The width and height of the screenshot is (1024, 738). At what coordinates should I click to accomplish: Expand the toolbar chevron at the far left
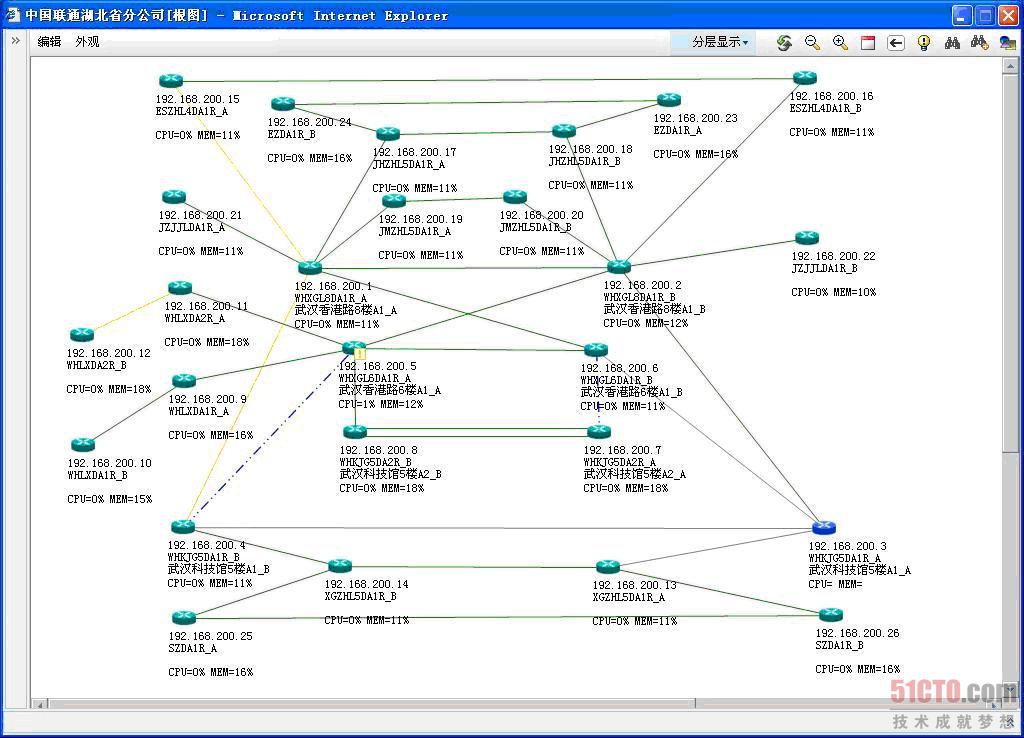[15, 40]
